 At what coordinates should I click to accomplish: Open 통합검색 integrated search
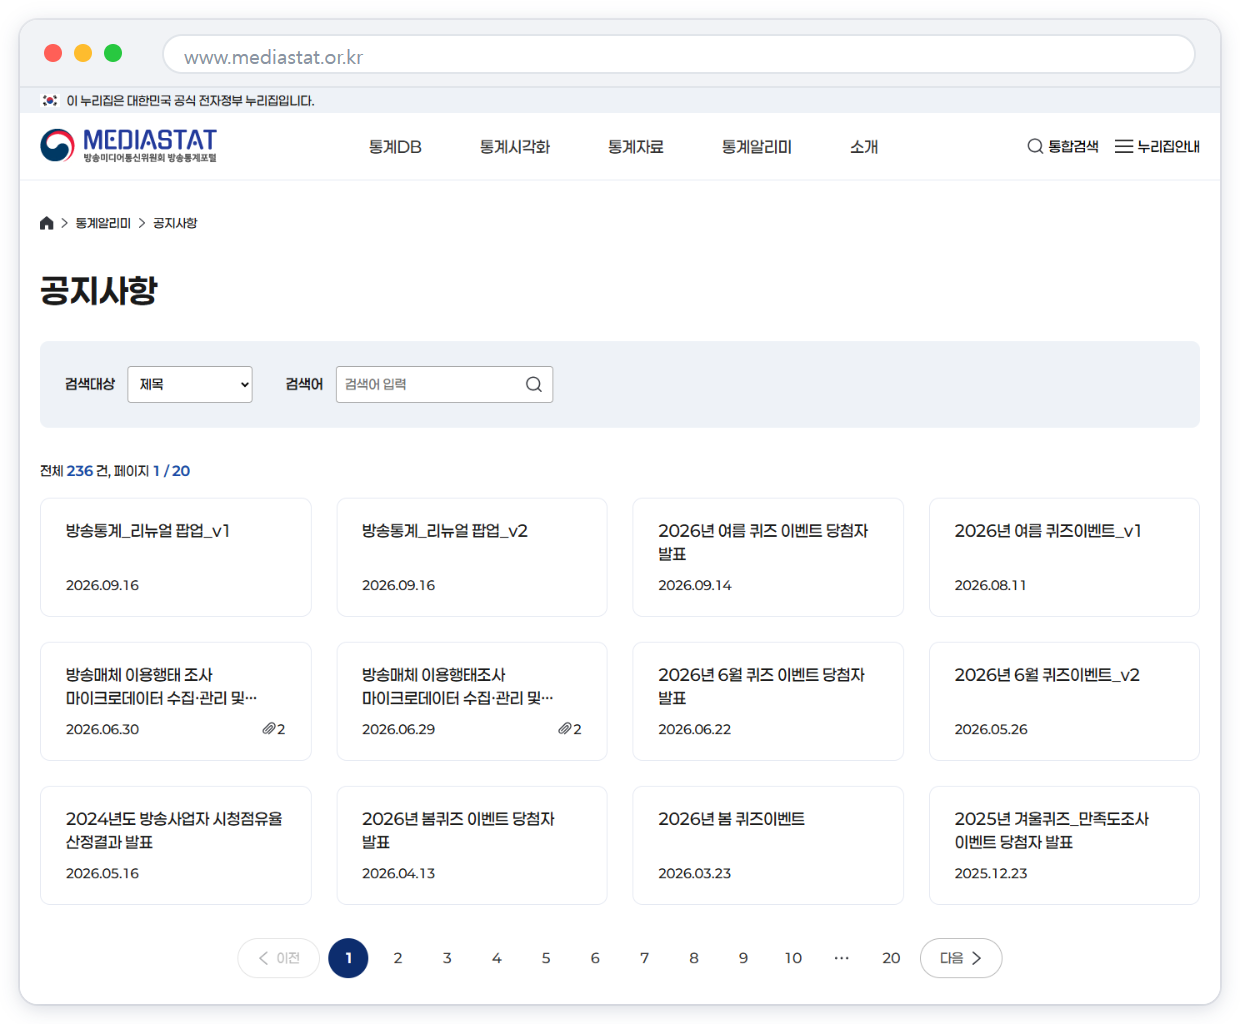[x=1063, y=146]
